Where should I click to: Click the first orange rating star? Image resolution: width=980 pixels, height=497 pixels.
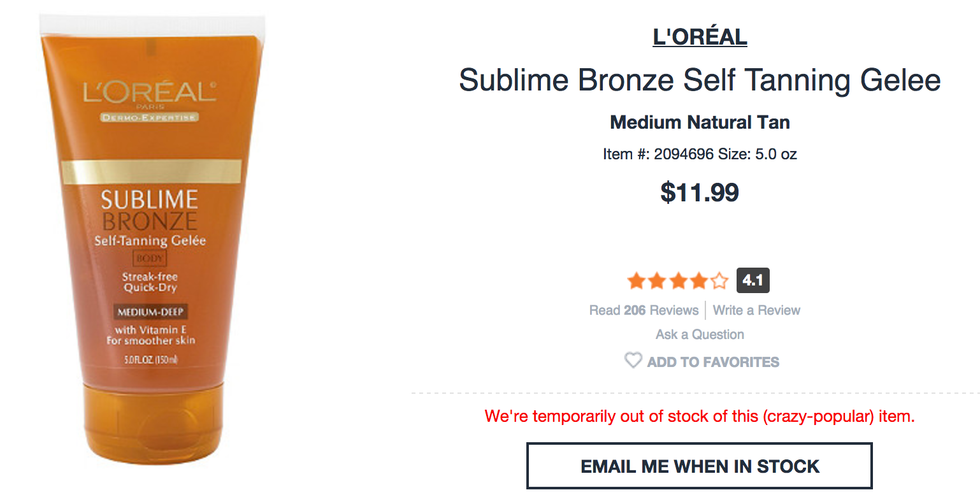tap(636, 281)
